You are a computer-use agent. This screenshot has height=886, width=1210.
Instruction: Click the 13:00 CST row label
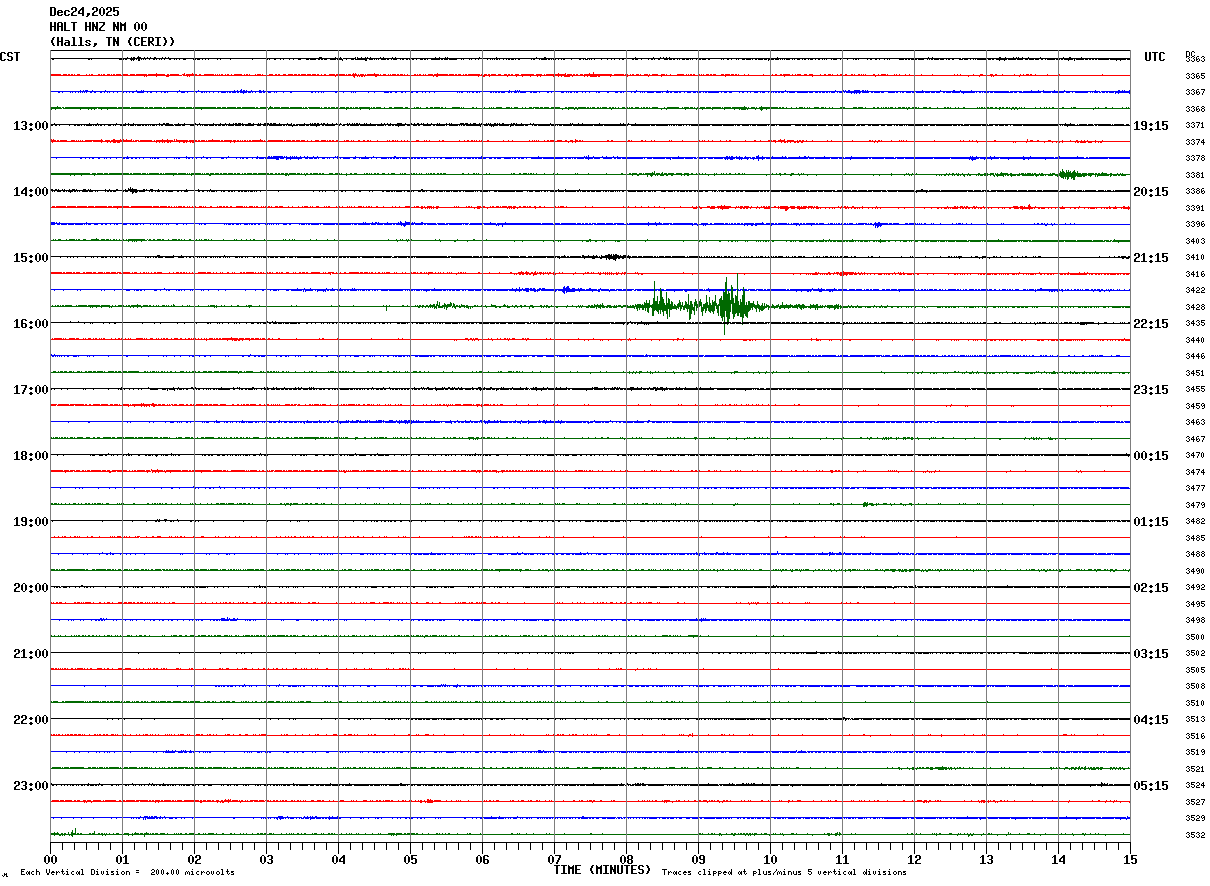tap(30, 126)
